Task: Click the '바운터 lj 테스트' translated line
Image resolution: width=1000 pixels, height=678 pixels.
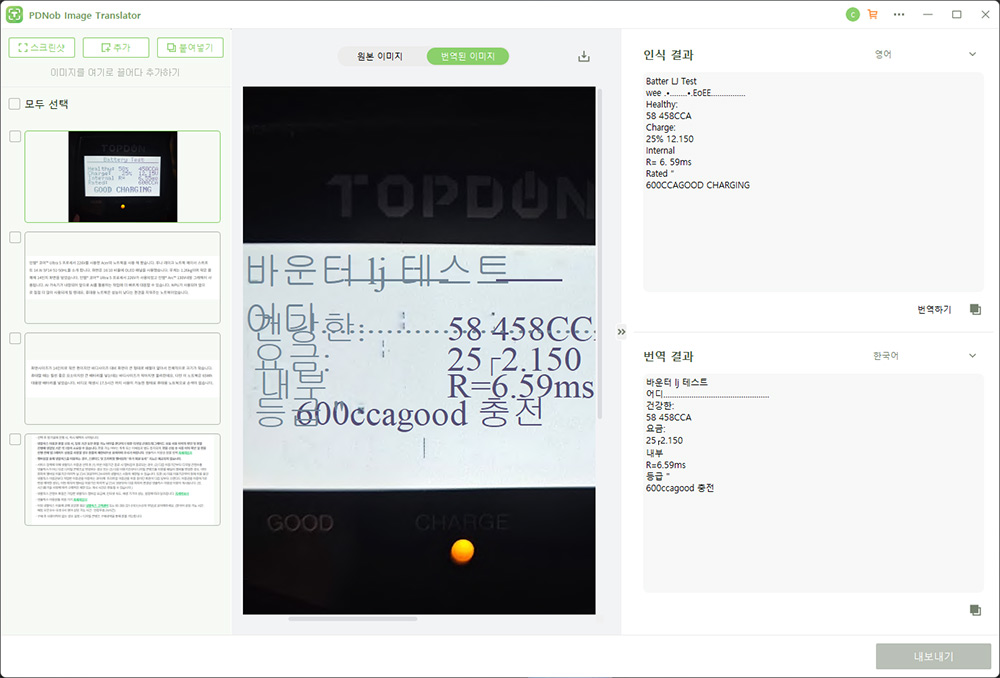Action: (x=677, y=382)
